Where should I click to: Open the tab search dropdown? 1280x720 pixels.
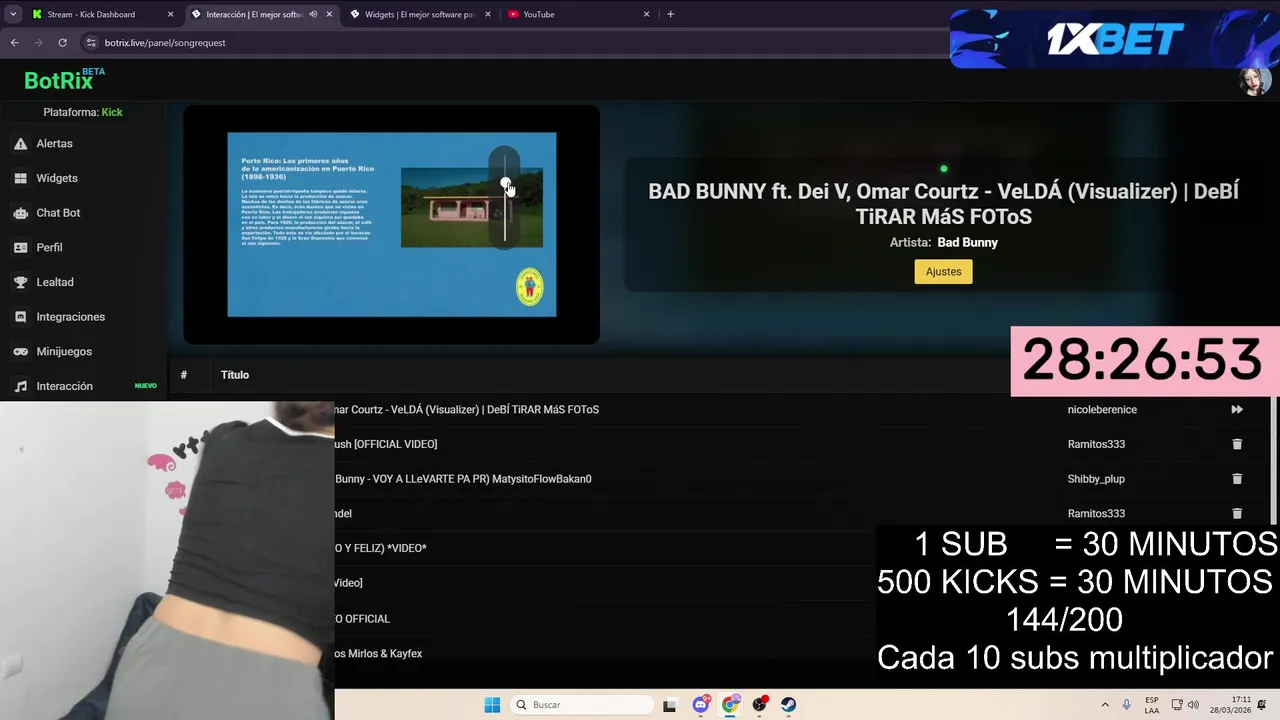[x=13, y=14]
